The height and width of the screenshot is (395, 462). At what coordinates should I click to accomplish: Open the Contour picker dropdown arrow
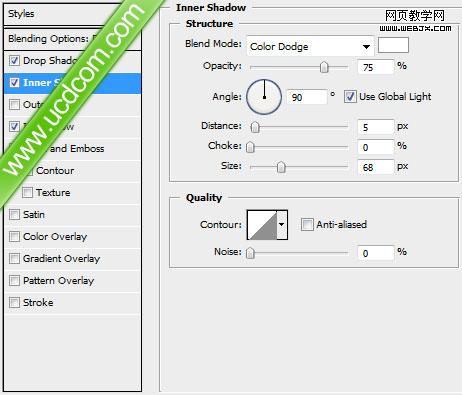click(x=282, y=224)
